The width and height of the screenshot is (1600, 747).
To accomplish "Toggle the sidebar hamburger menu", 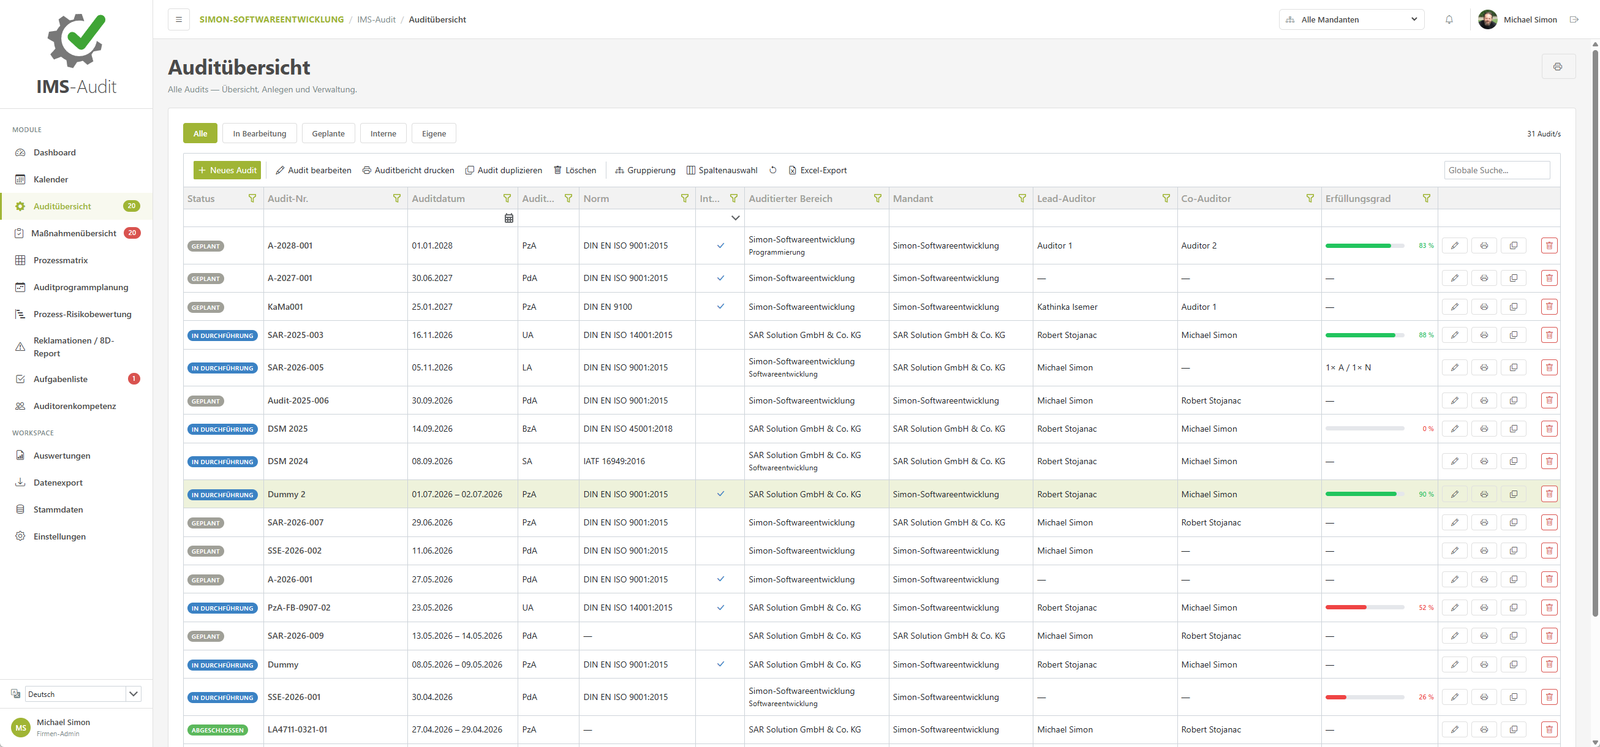I will [179, 19].
